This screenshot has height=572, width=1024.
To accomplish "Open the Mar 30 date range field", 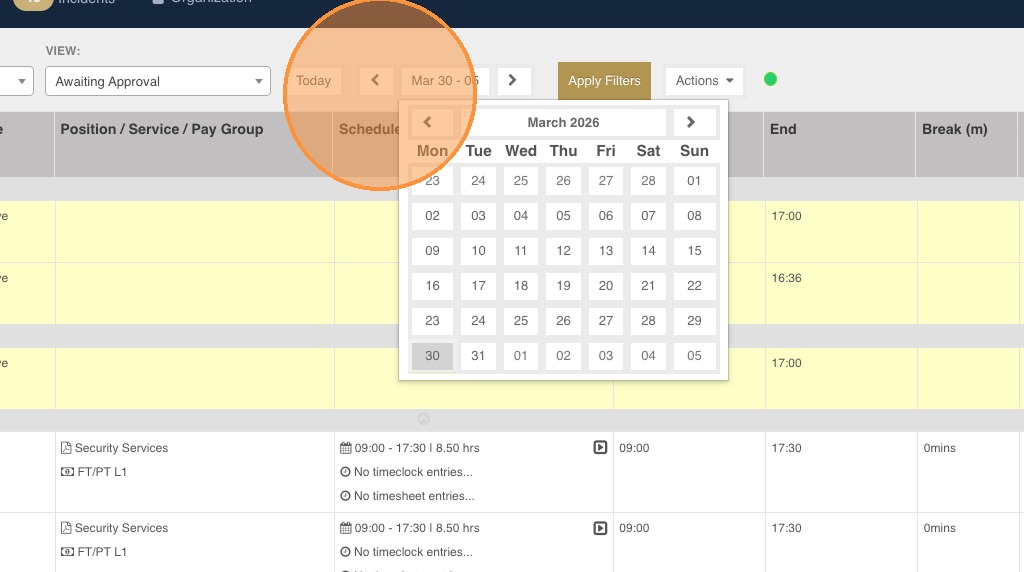I will tap(445, 80).
